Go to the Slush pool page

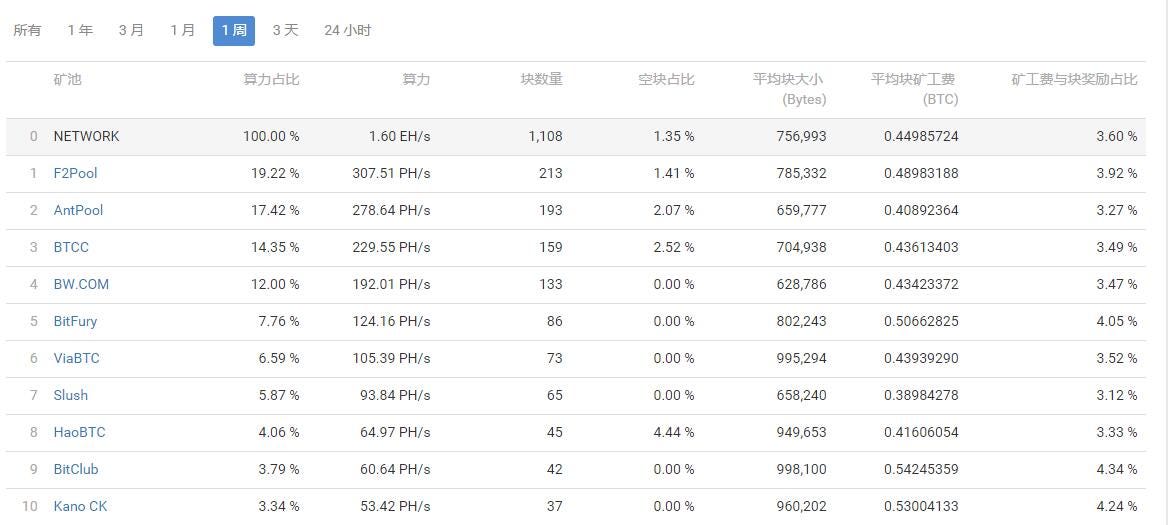71,395
